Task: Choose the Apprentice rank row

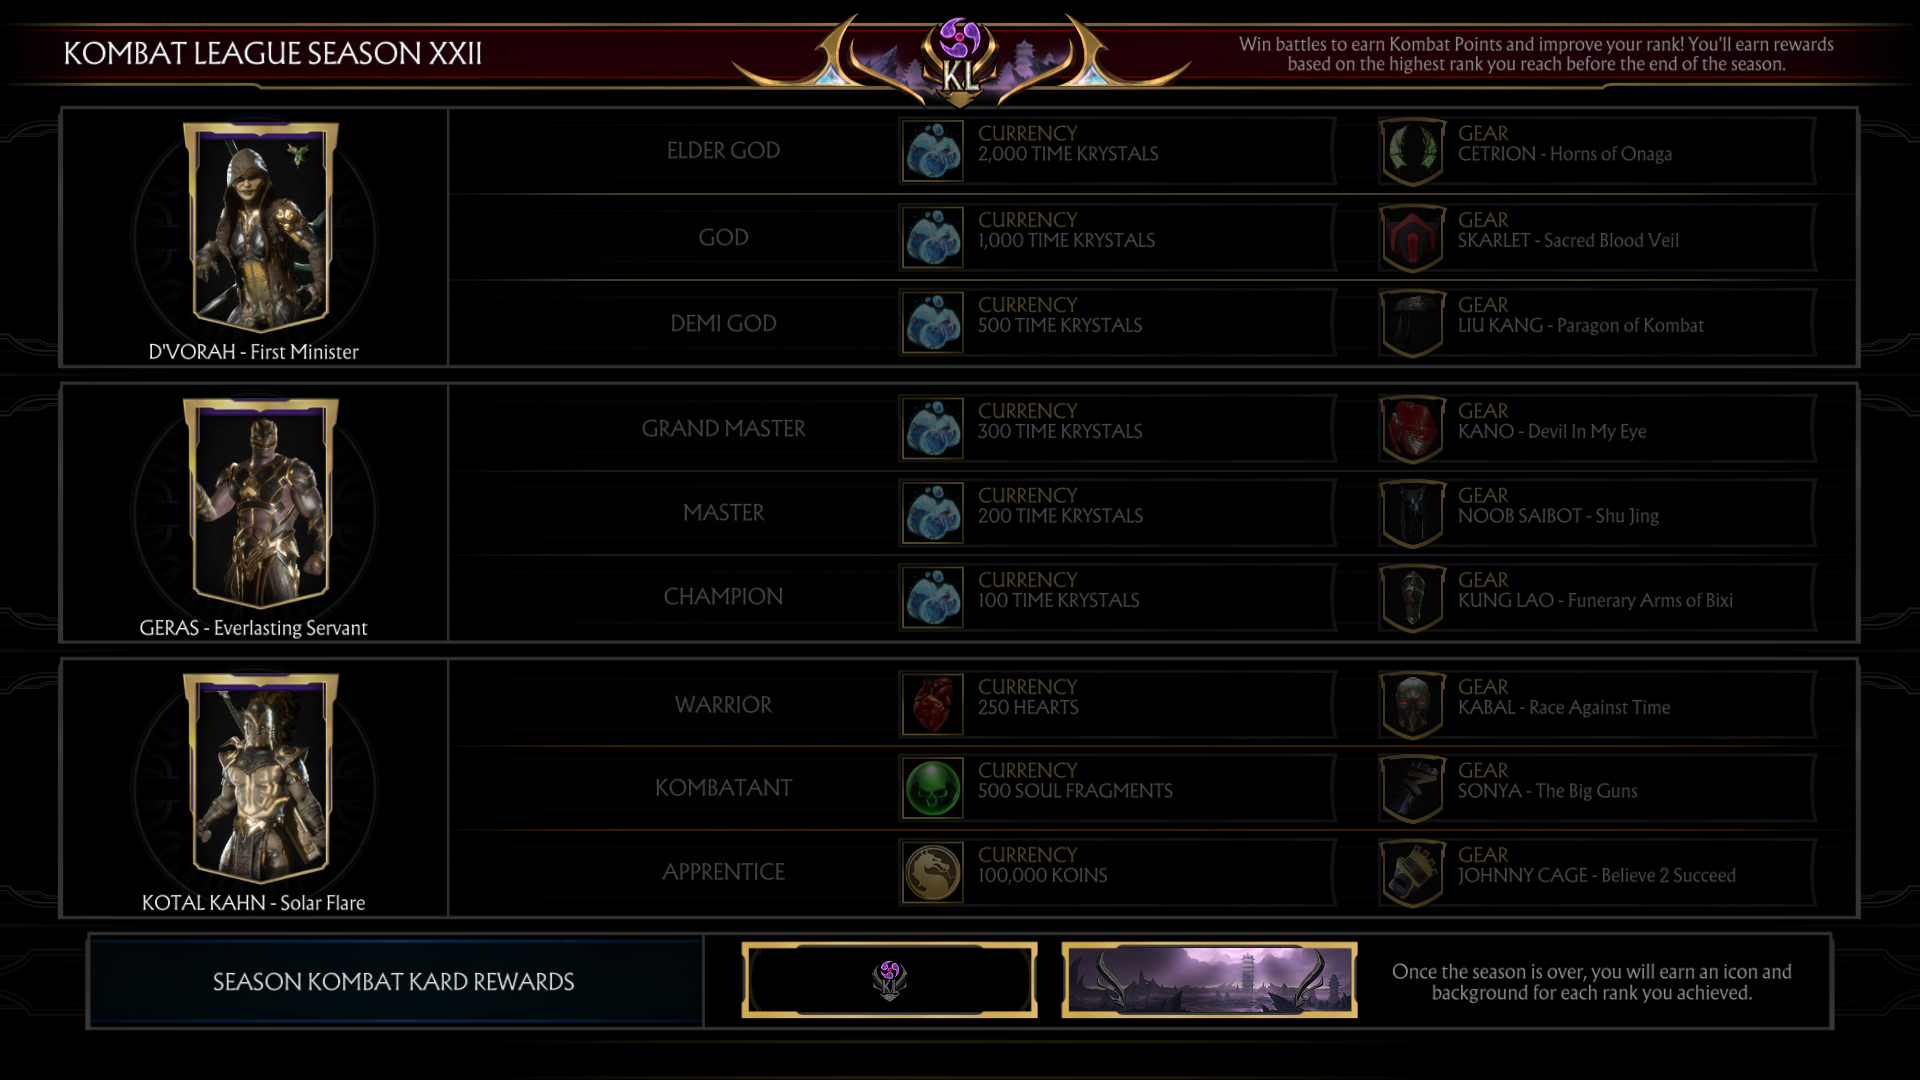Action: click(x=1152, y=872)
